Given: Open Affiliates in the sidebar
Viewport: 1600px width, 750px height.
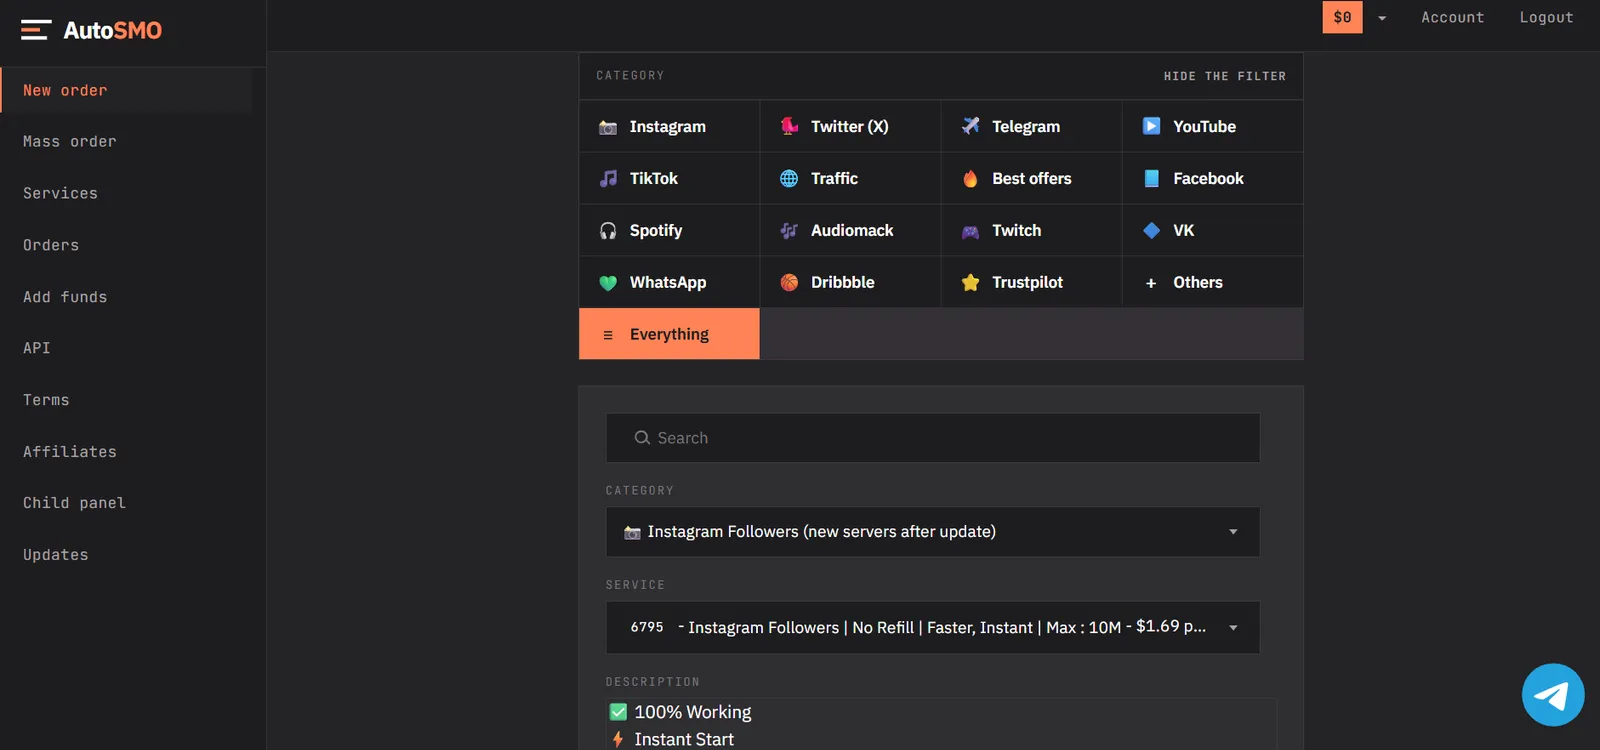Looking at the screenshot, I should click(70, 452).
